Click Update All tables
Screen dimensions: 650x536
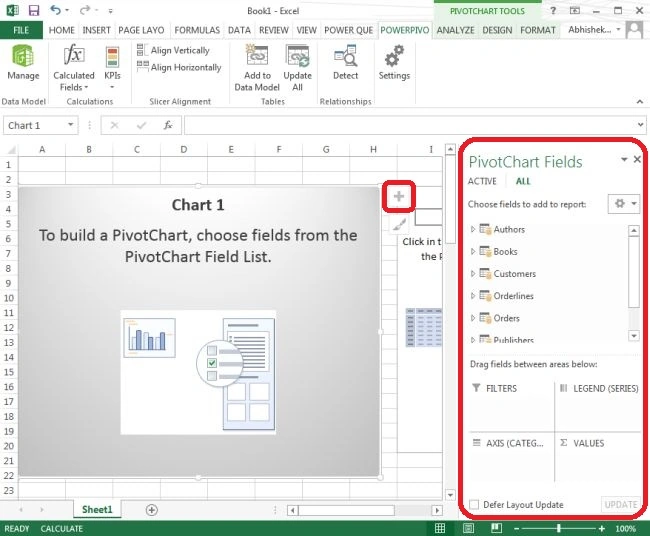(297, 68)
